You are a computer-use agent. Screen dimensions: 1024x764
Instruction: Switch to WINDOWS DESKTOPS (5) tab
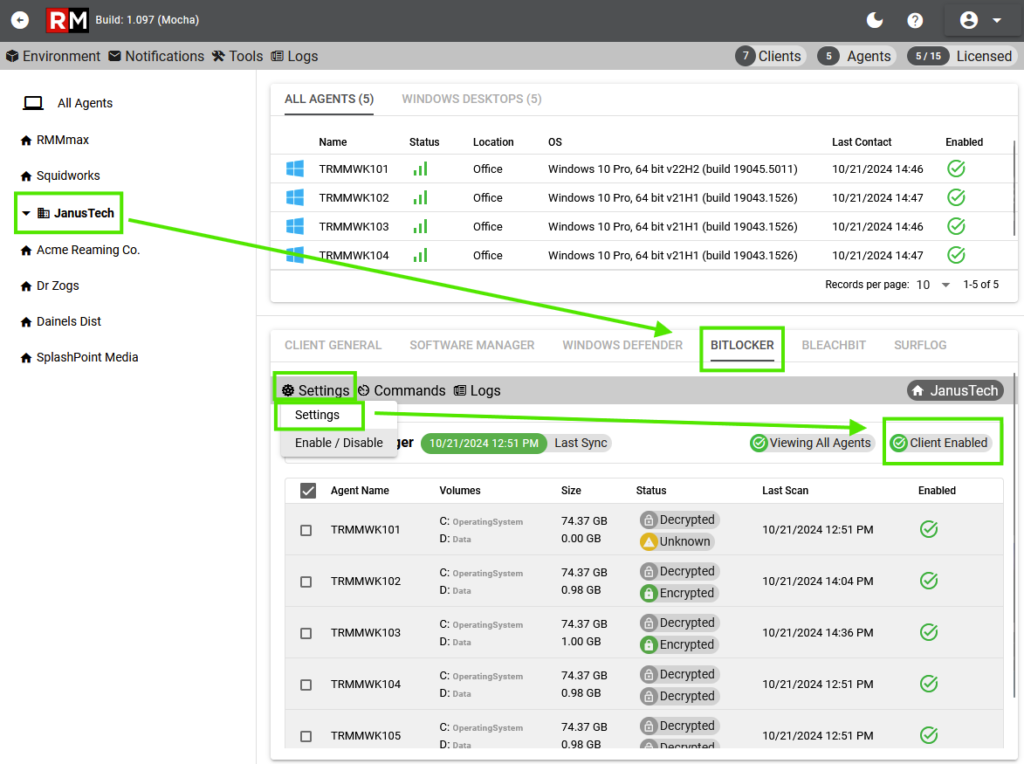point(472,99)
